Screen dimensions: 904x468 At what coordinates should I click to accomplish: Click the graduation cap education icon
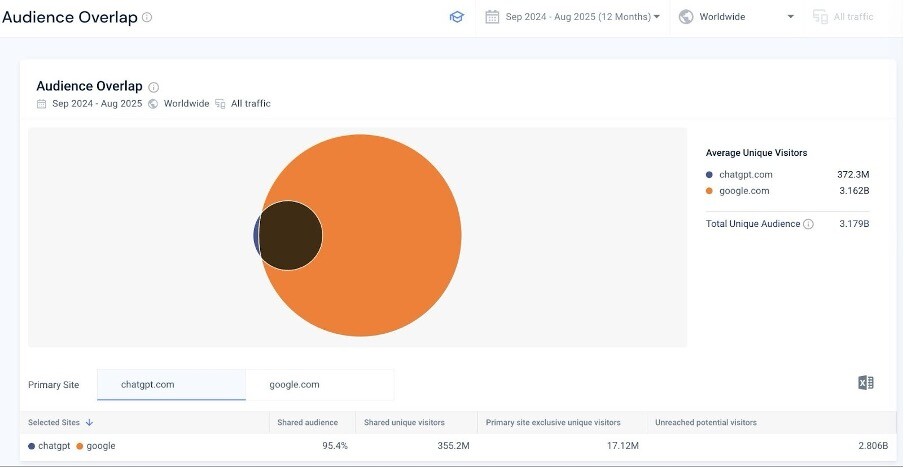coord(456,17)
